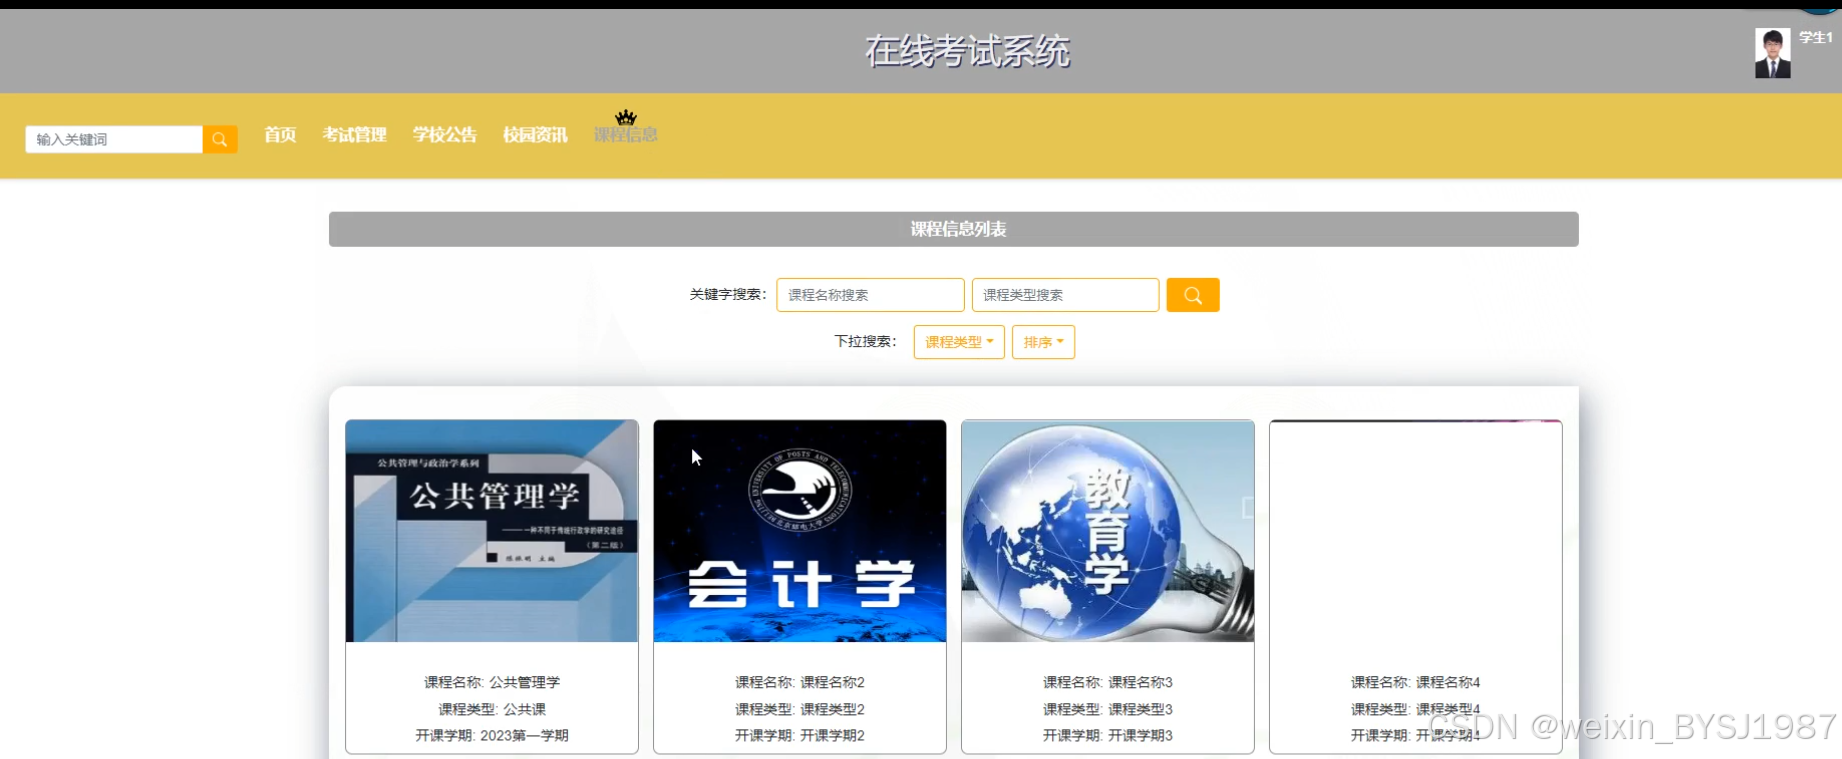Expand the 排序 dropdown
The width and height of the screenshot is (1842, 759).
click(1043, 342)
